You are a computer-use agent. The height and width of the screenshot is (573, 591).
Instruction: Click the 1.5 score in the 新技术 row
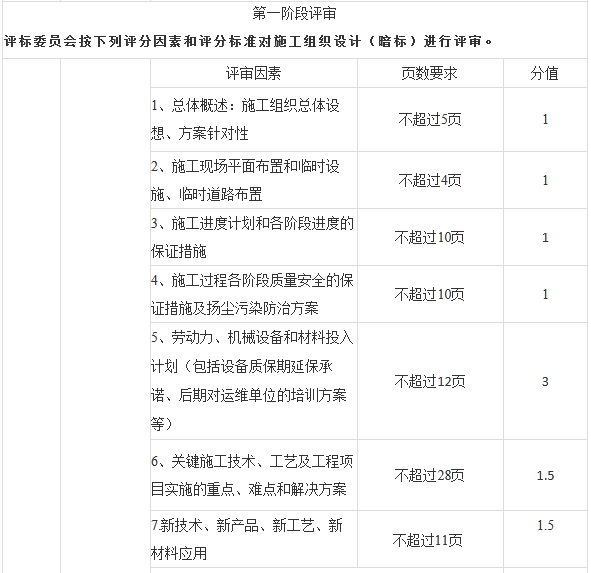(545, 525)
